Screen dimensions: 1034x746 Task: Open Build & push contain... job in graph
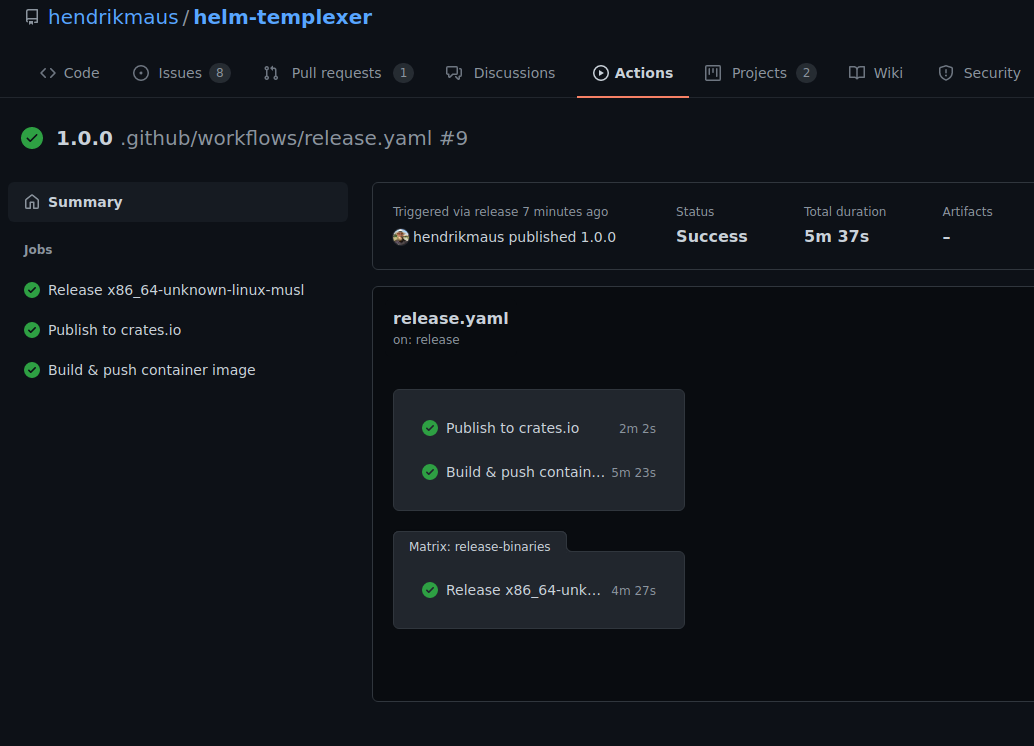point(539,472)
